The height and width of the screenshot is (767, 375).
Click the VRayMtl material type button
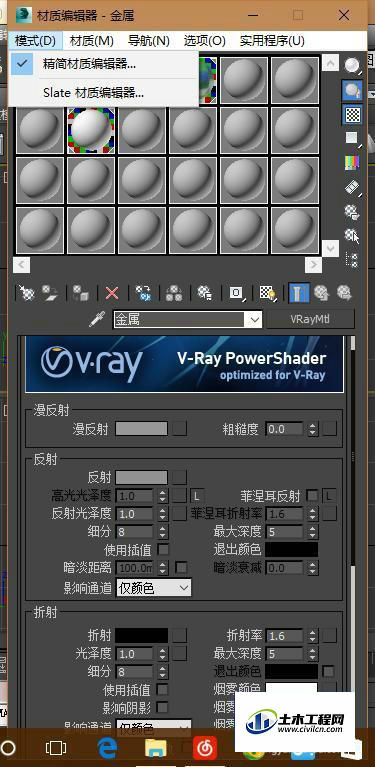coord(310,319)
